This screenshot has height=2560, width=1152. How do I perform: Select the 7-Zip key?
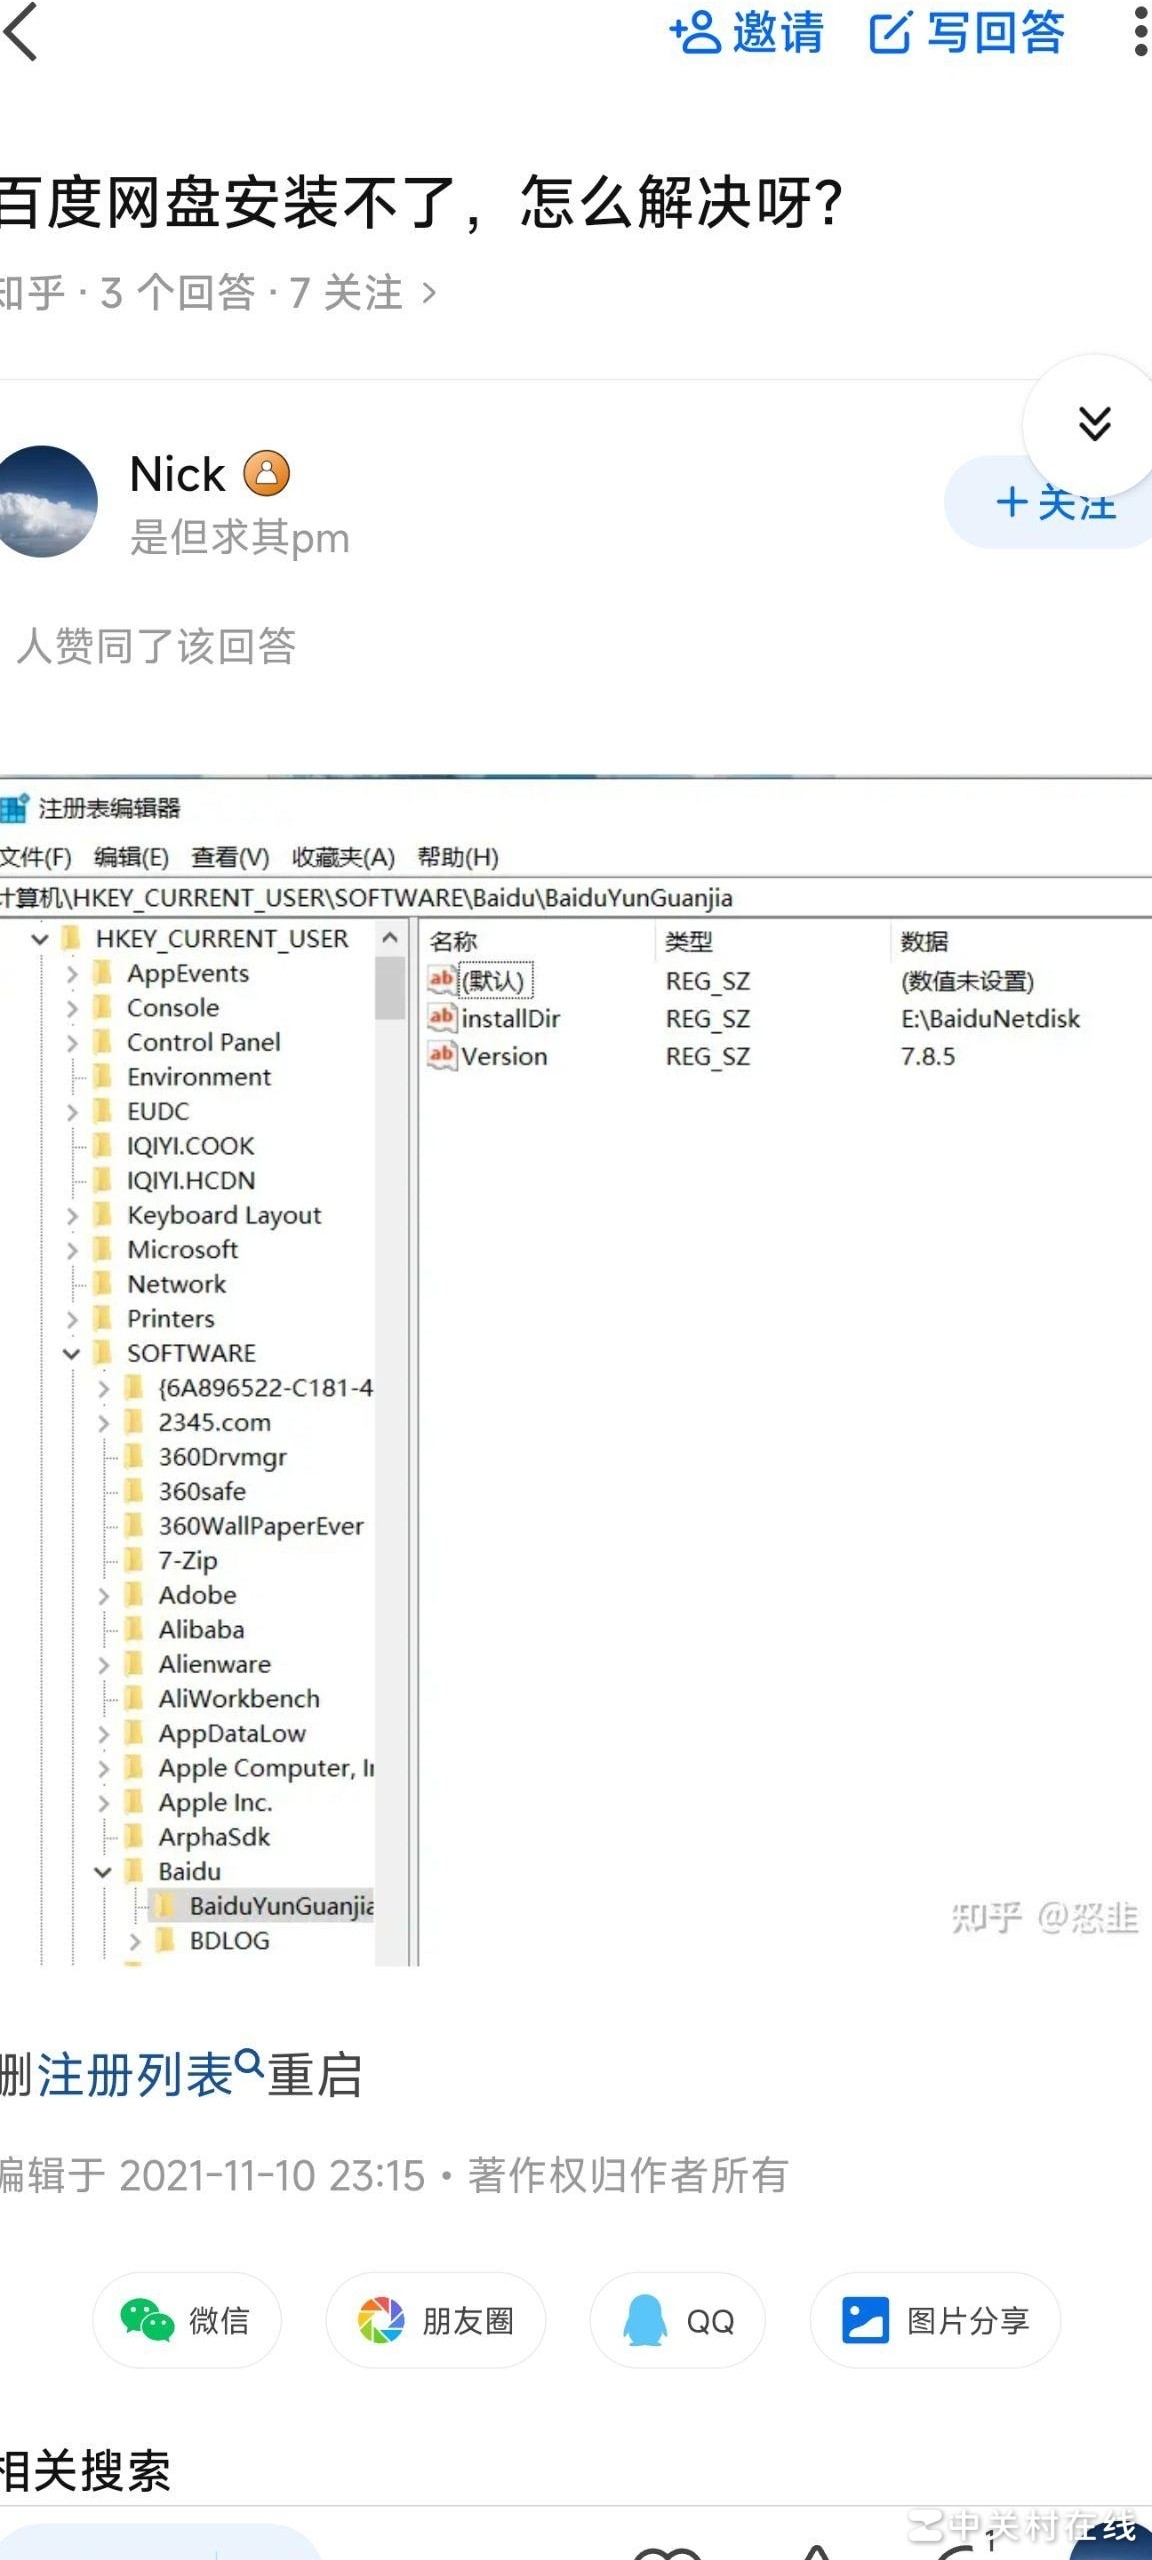point(188,1560)
